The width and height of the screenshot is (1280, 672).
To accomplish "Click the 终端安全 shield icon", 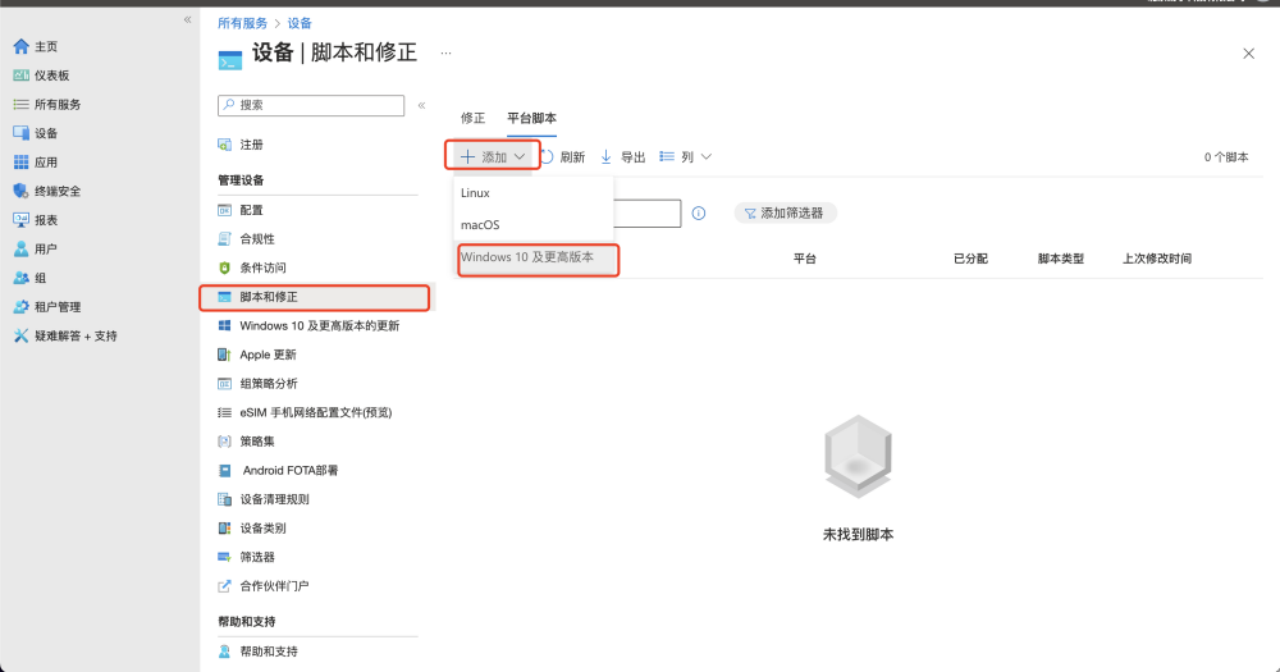I will [21, 191].
